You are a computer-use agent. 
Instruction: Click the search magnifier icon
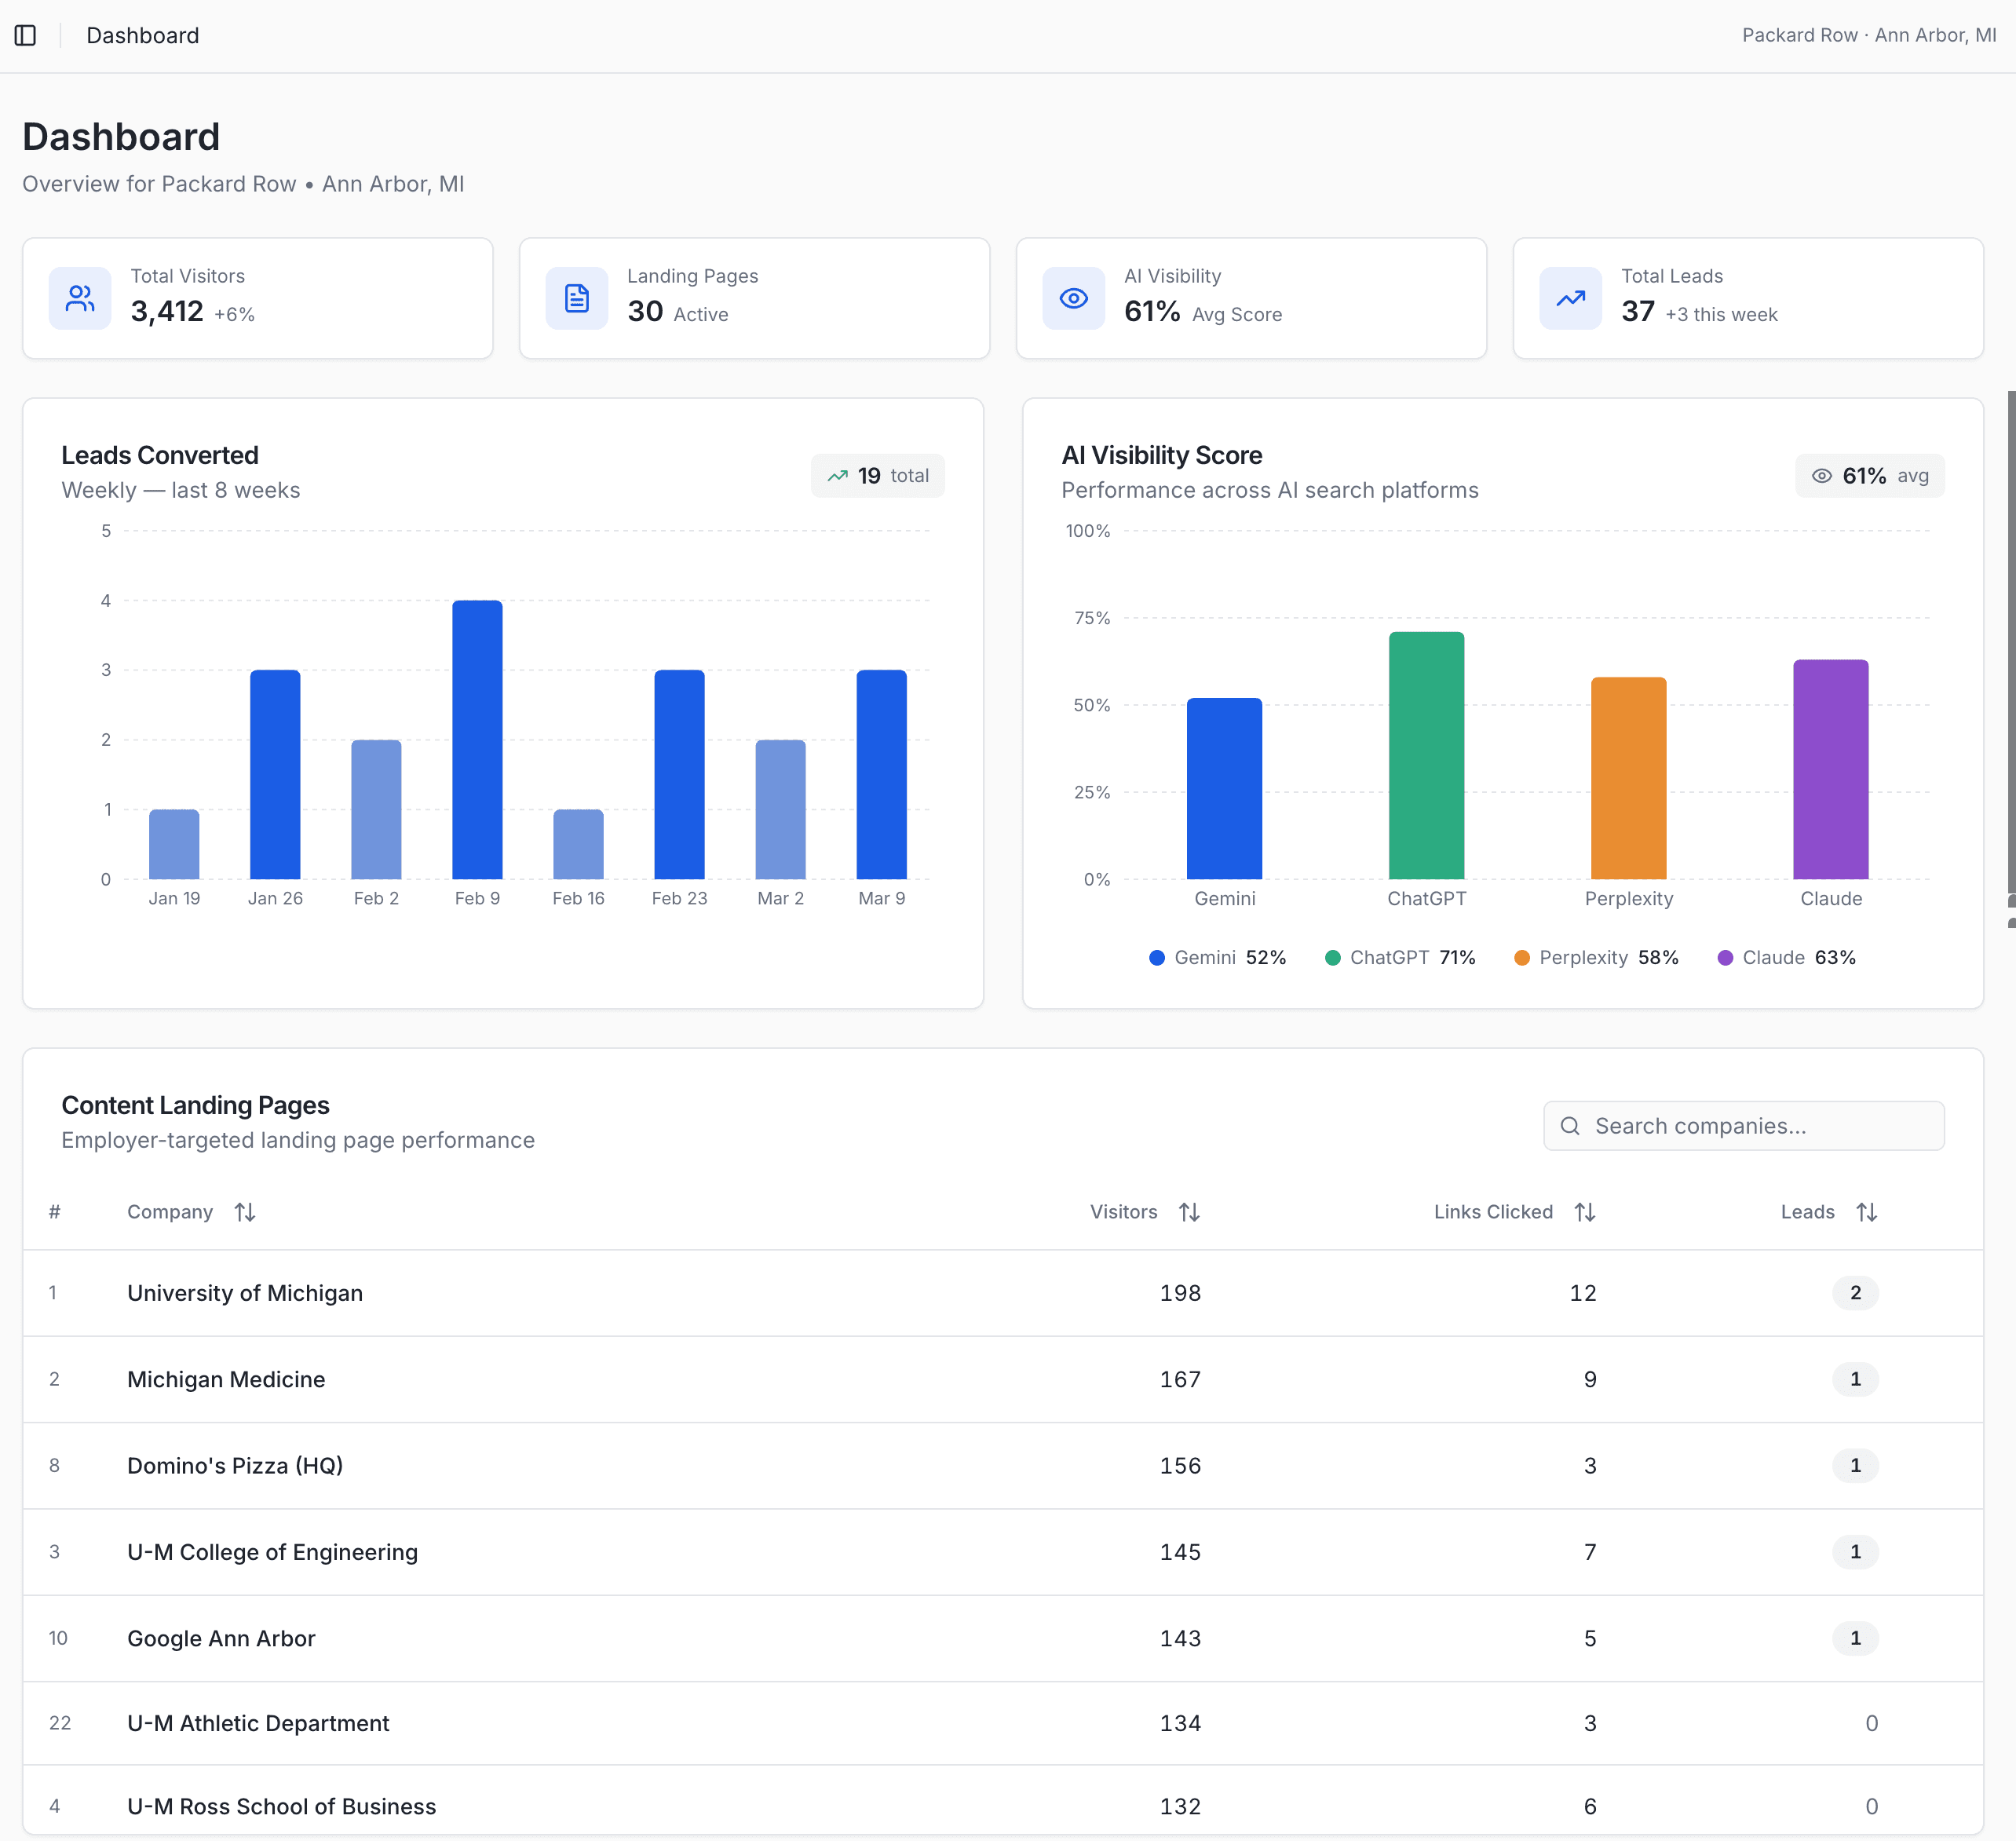(1570, 1126)
